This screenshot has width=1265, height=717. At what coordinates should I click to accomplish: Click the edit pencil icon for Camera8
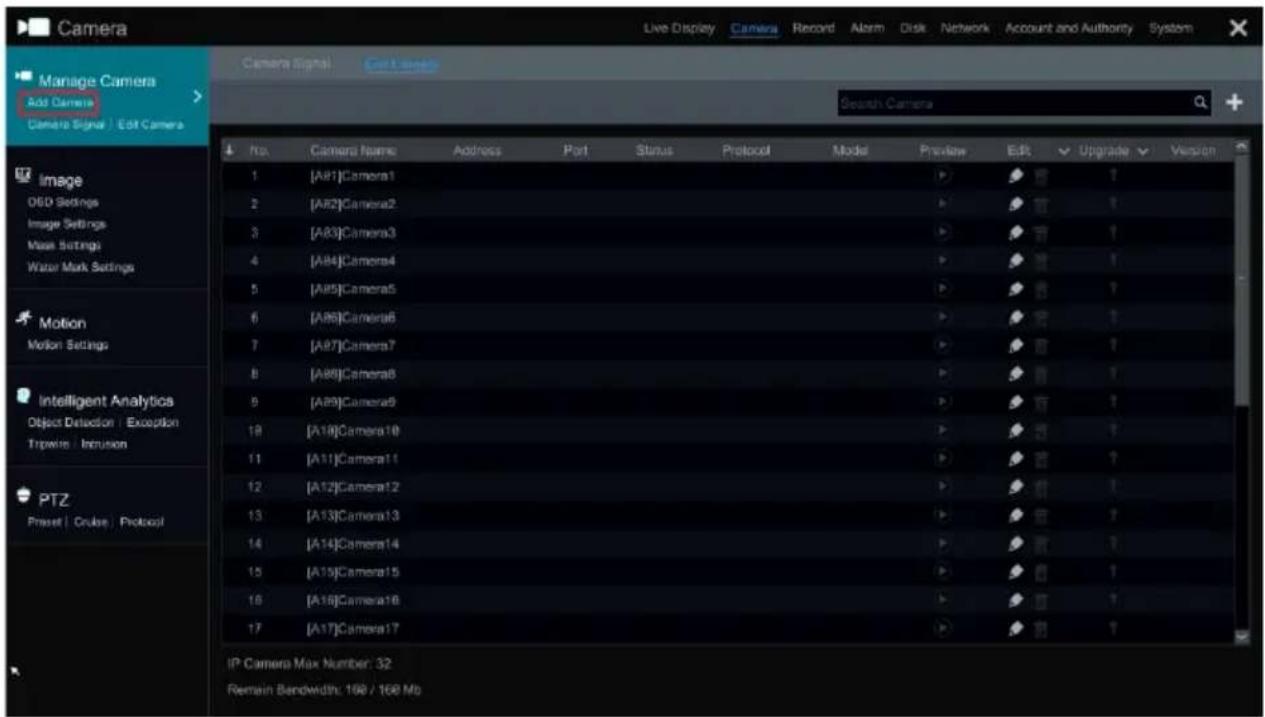[1015, 372]
